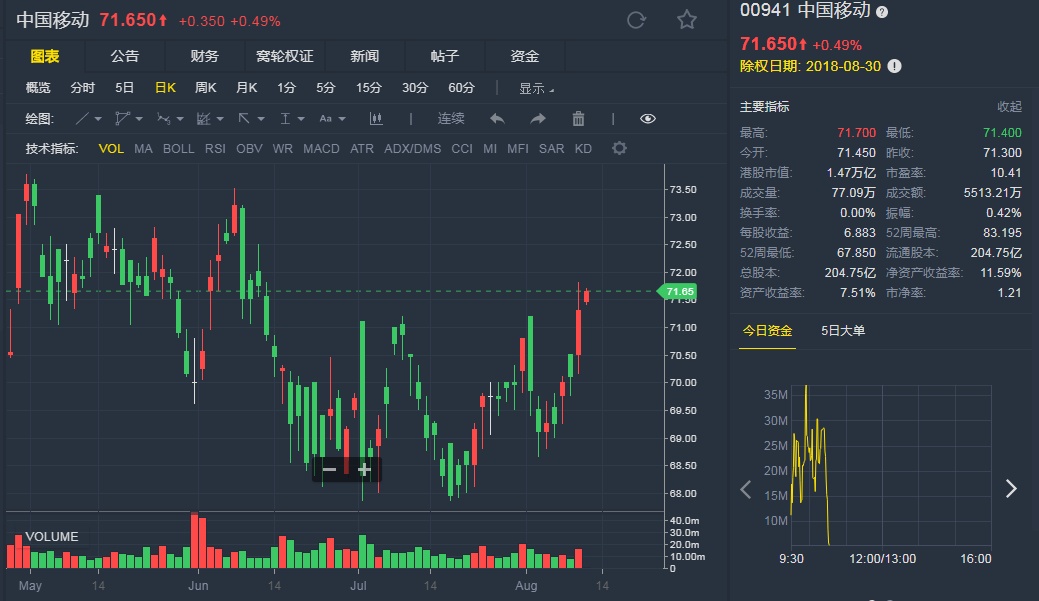
Task: Go to next fund chart with right arrow
Action: pyautogui.click(x=1011, y=489)
